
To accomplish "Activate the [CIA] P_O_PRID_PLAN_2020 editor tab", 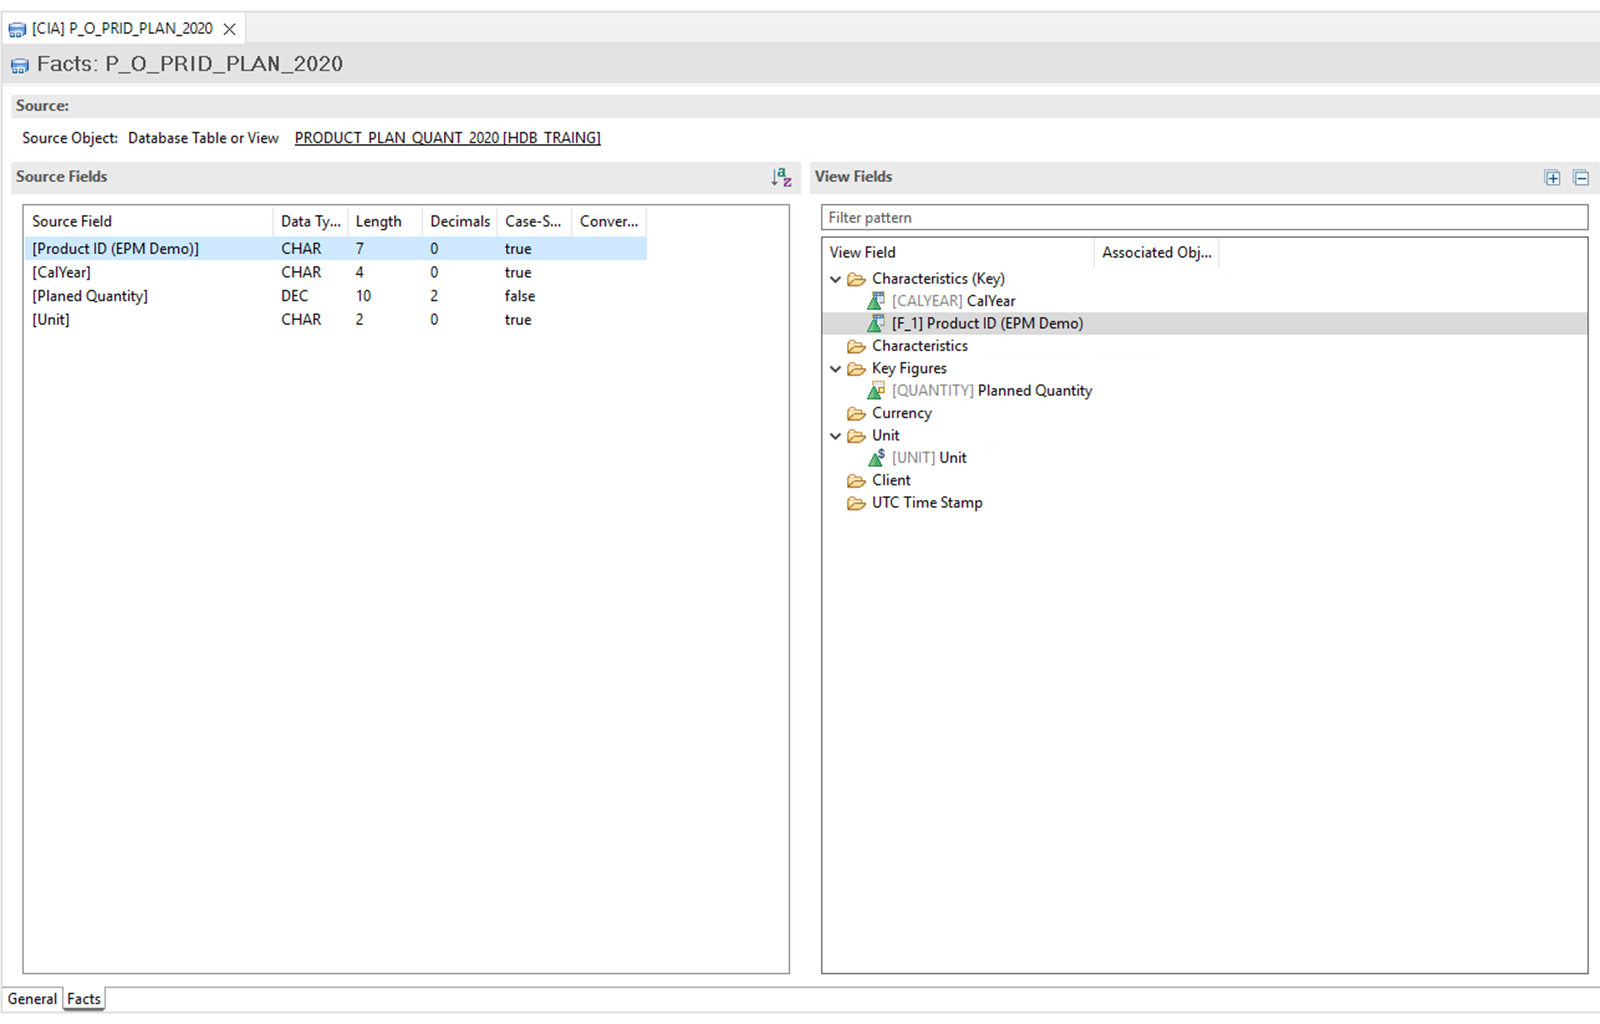I will pyautogui.click(x=122, y=29).
